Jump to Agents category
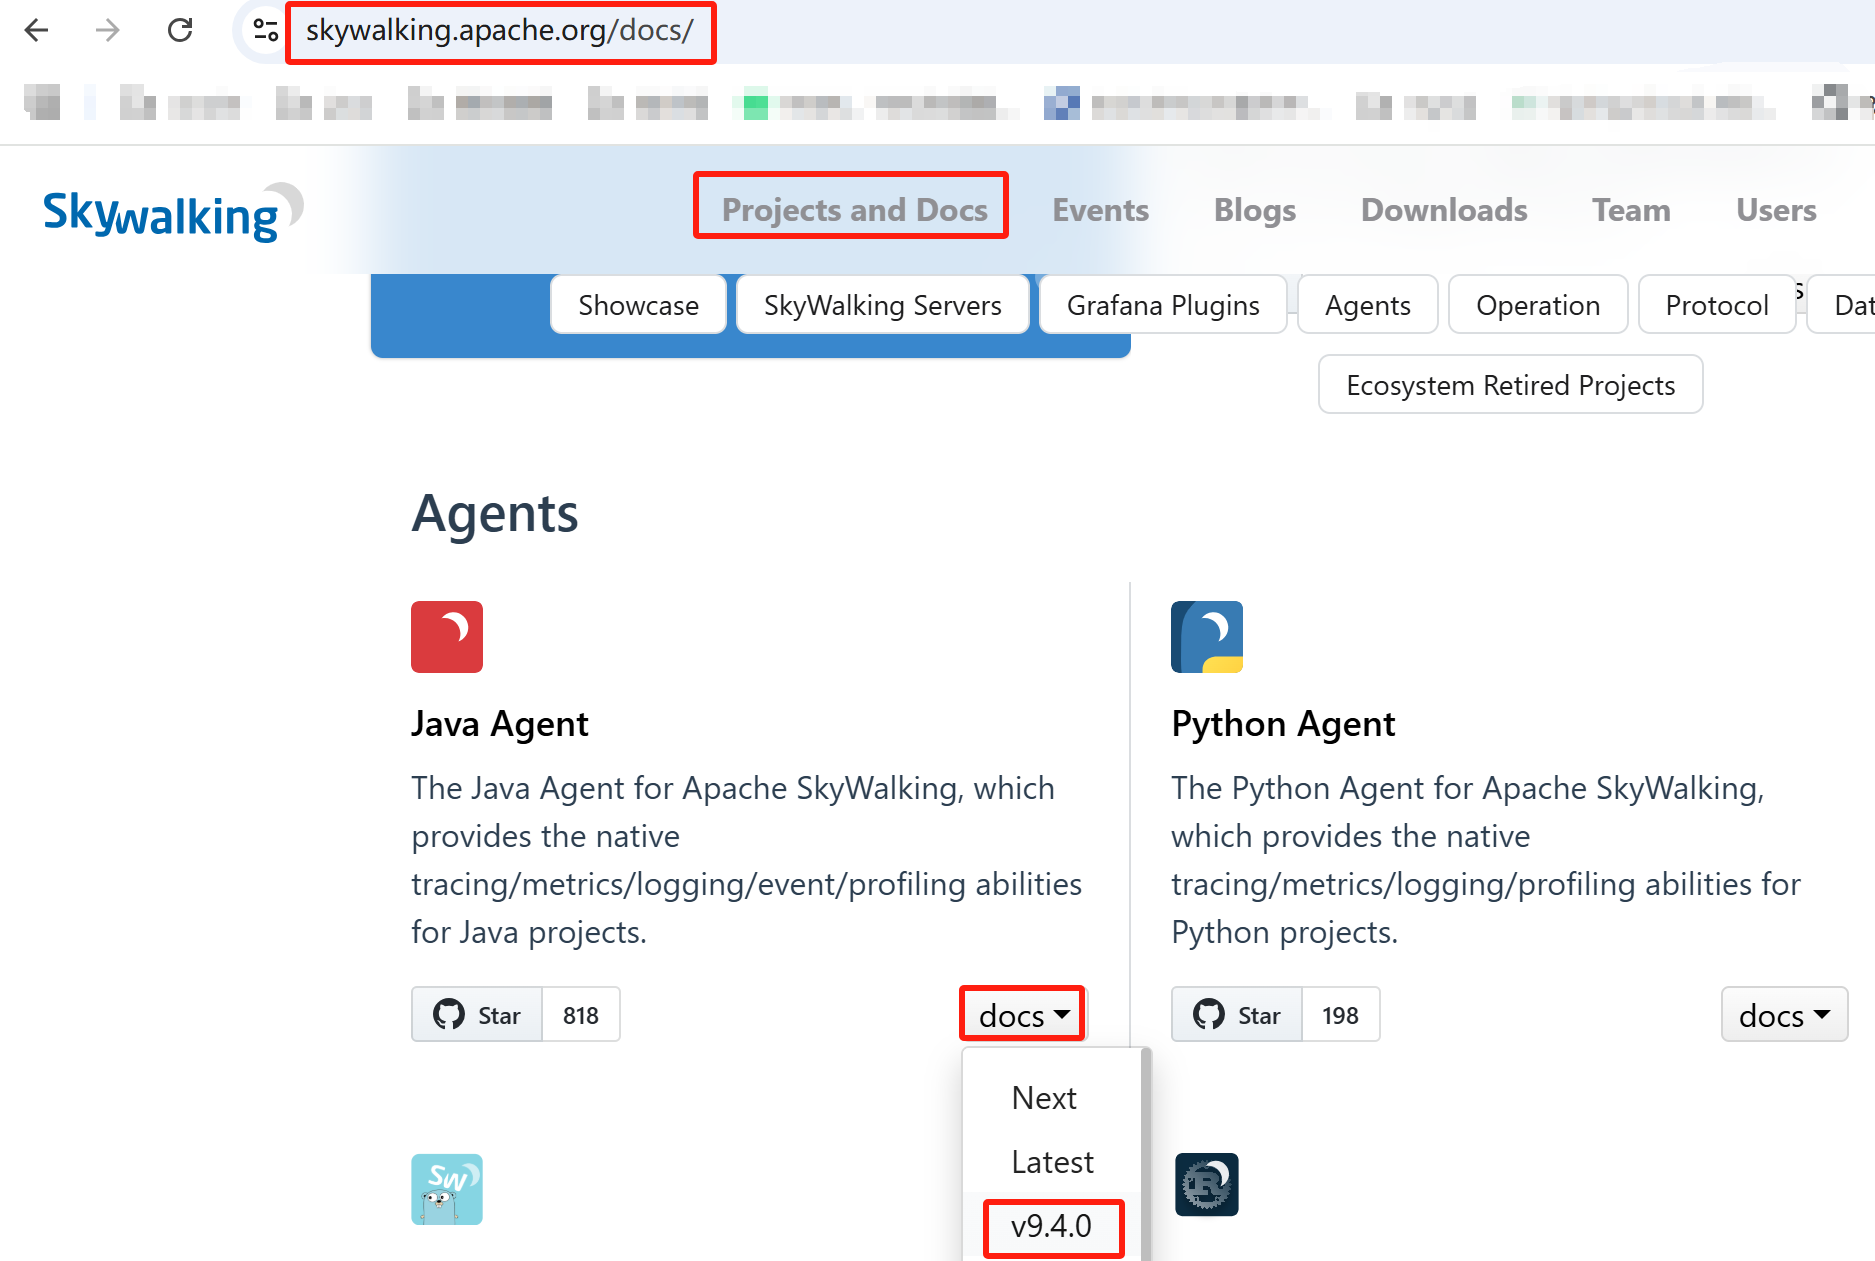 click(1367, 305)
